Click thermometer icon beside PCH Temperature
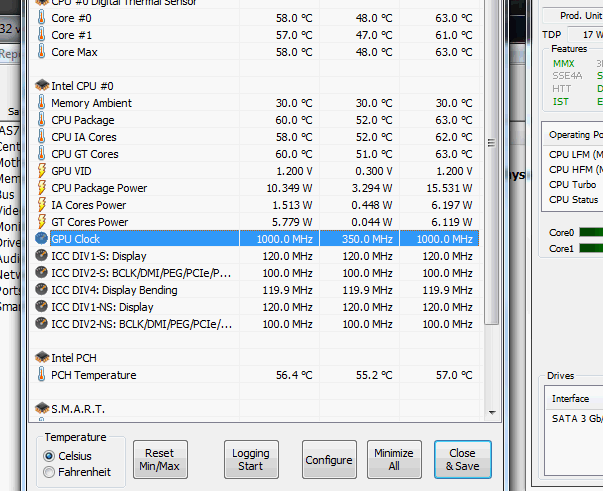This screenshot has height=491, width=603. (x=41, y=374)
